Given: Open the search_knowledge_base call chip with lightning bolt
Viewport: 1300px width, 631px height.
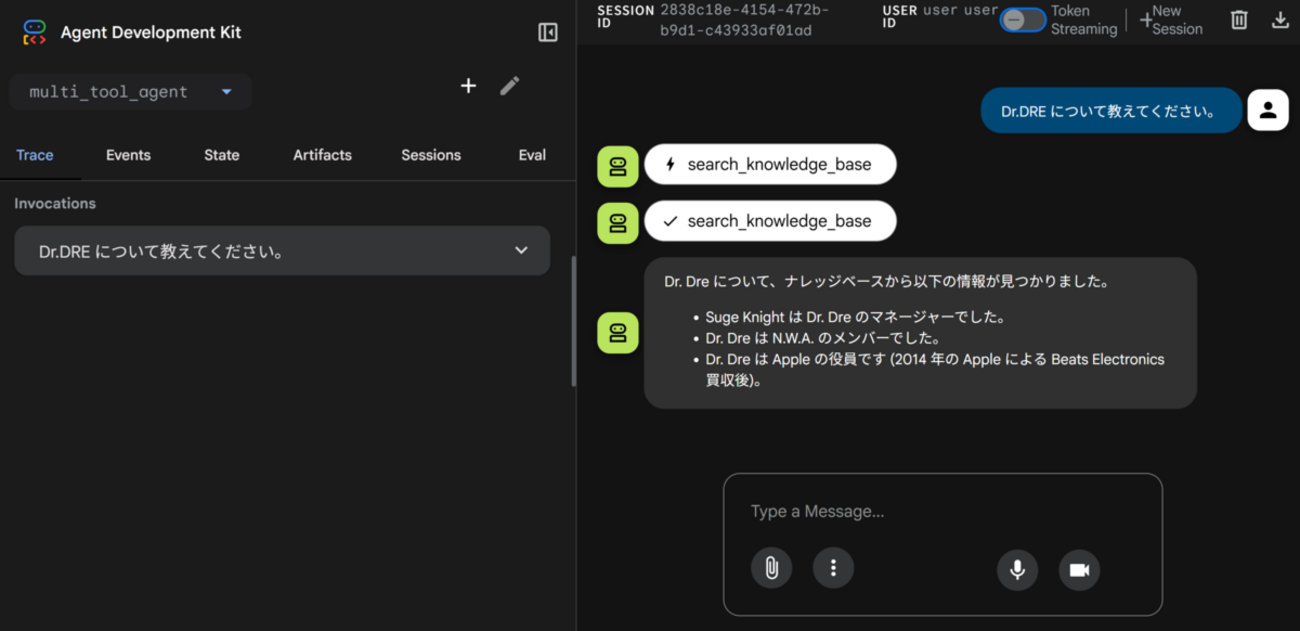Looking at the screenshot, I should (x=770, y=165).
